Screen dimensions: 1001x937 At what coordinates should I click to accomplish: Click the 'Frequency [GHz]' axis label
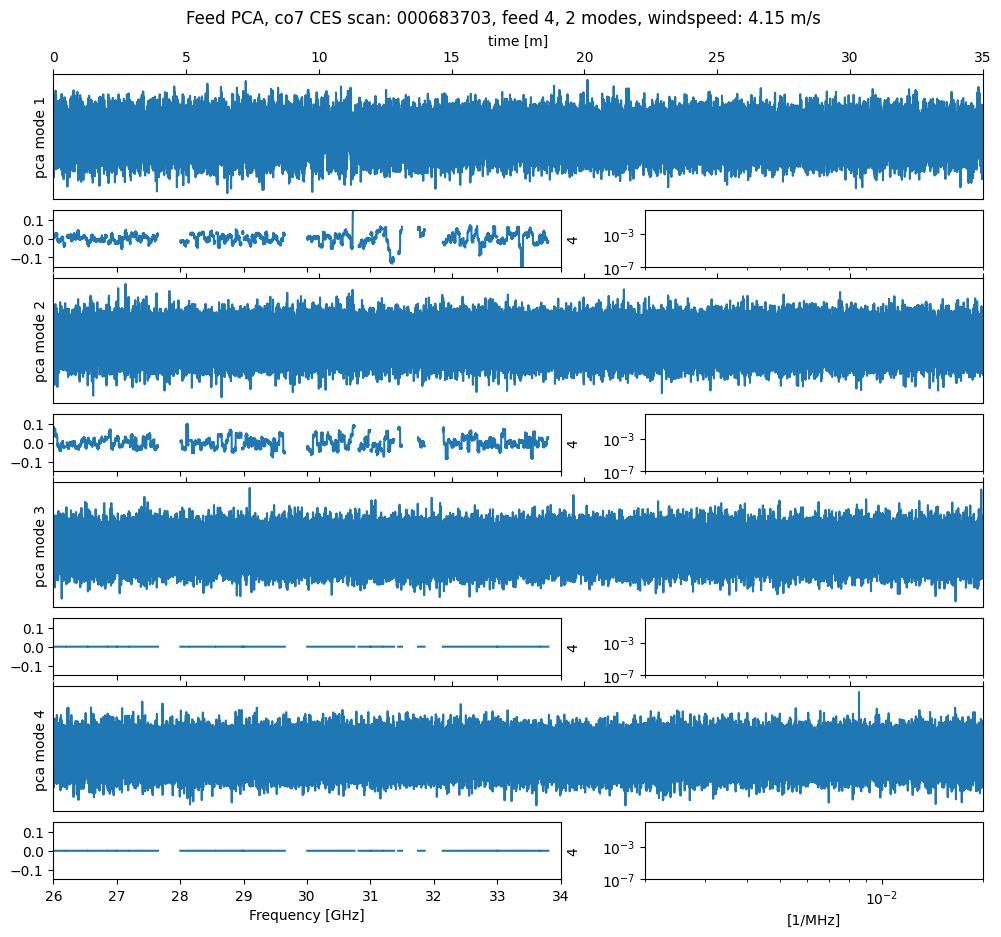pyautogui.click(x=306, y=915)
